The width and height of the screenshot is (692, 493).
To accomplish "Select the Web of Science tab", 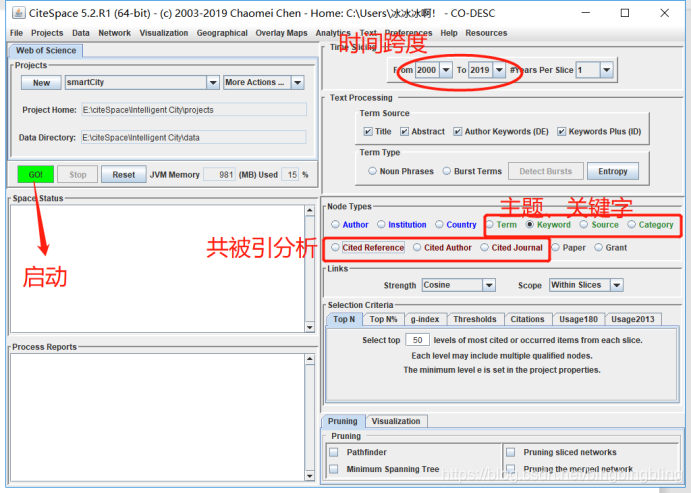I will (x=46, y=50).
